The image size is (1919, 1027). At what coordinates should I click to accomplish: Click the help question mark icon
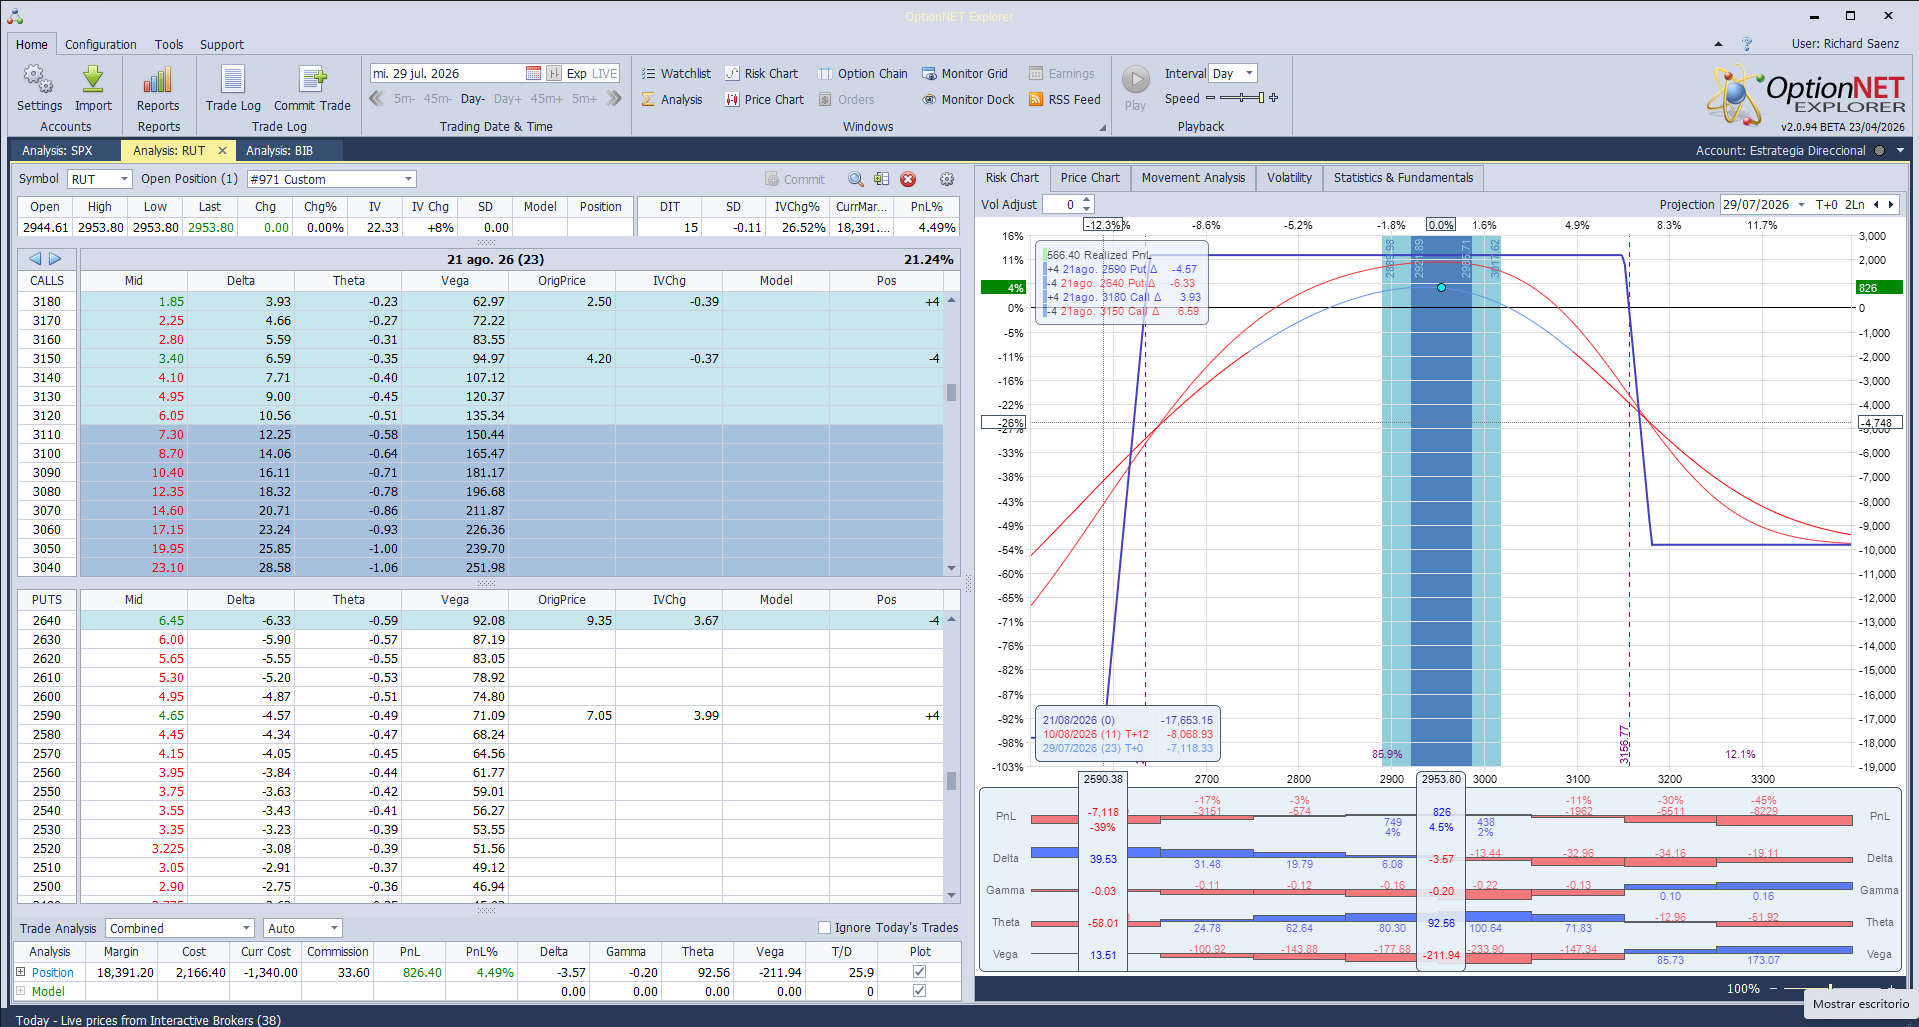pyautogui.click(x=1747, y=44)
